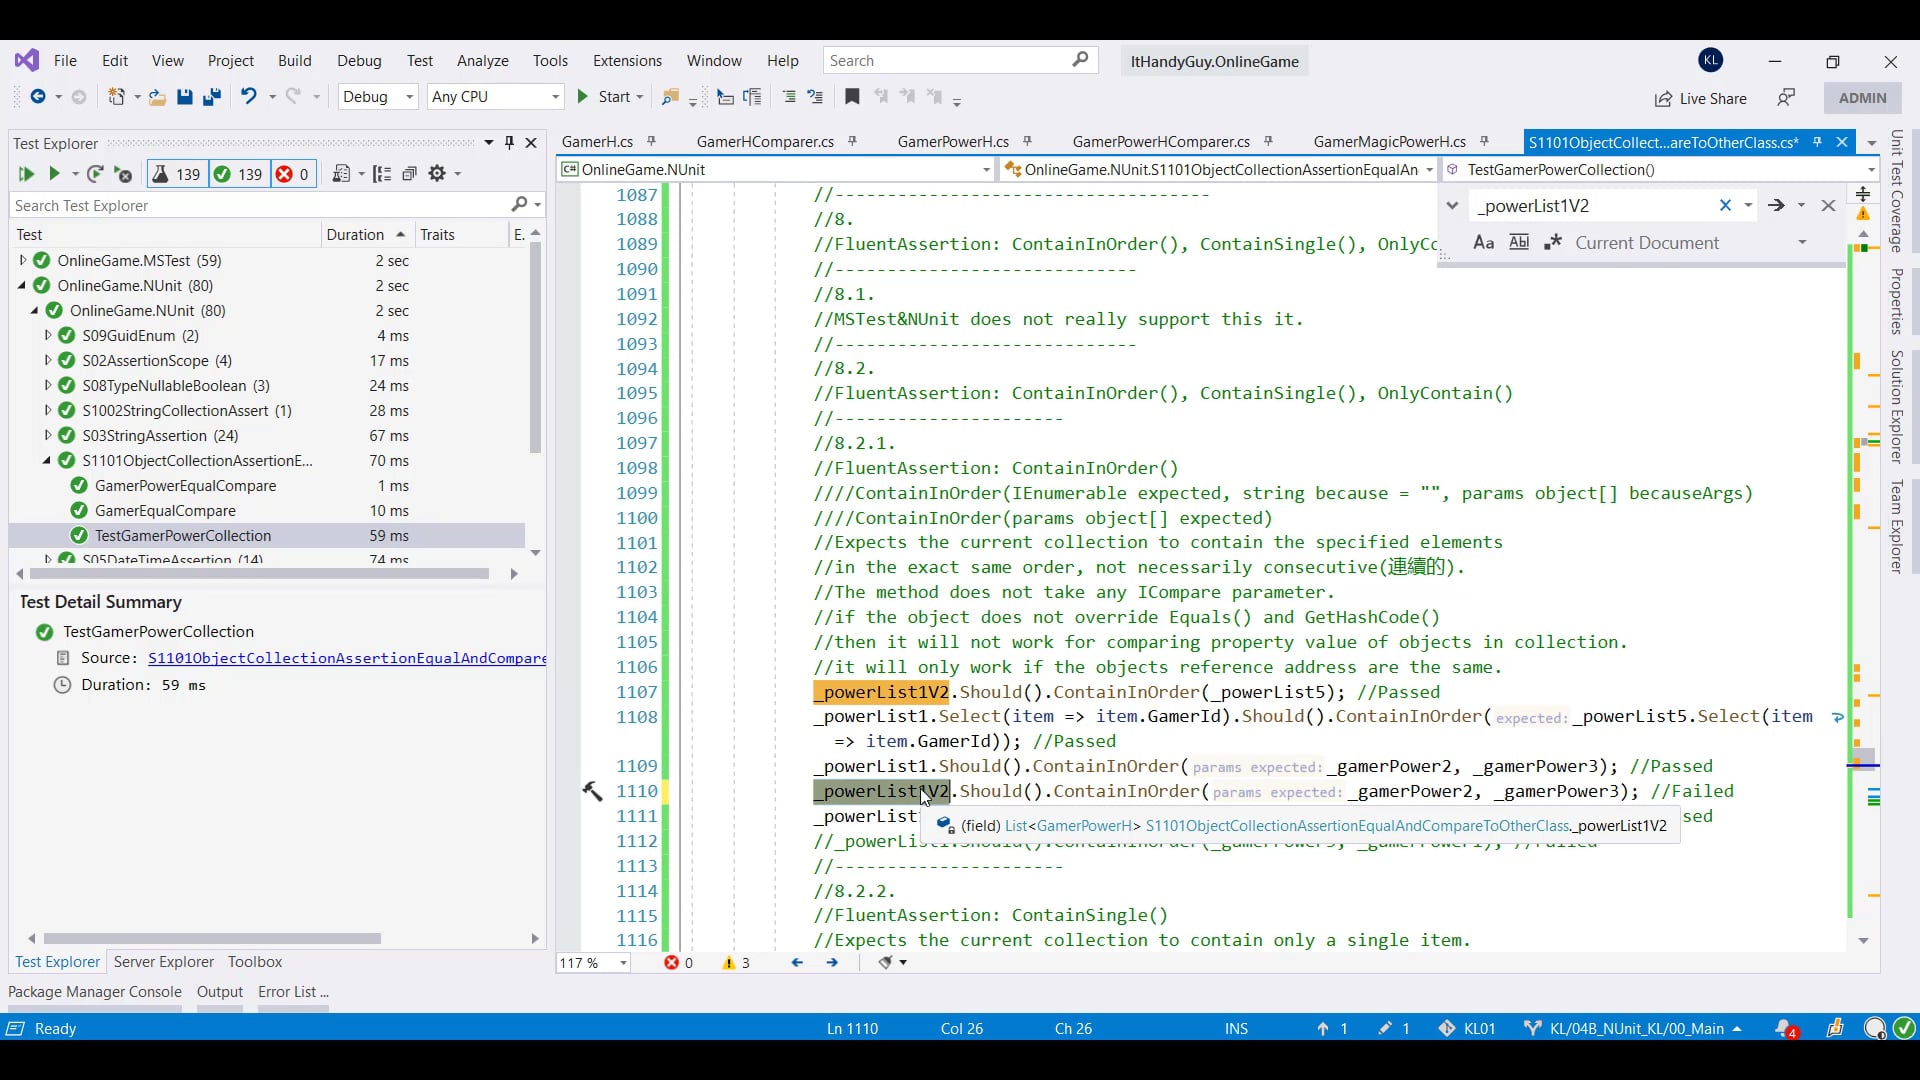Open the Extensions menu
The width and height of the screenshot is (1920, 1080).
pyautogui.click(x=626, y=61)
